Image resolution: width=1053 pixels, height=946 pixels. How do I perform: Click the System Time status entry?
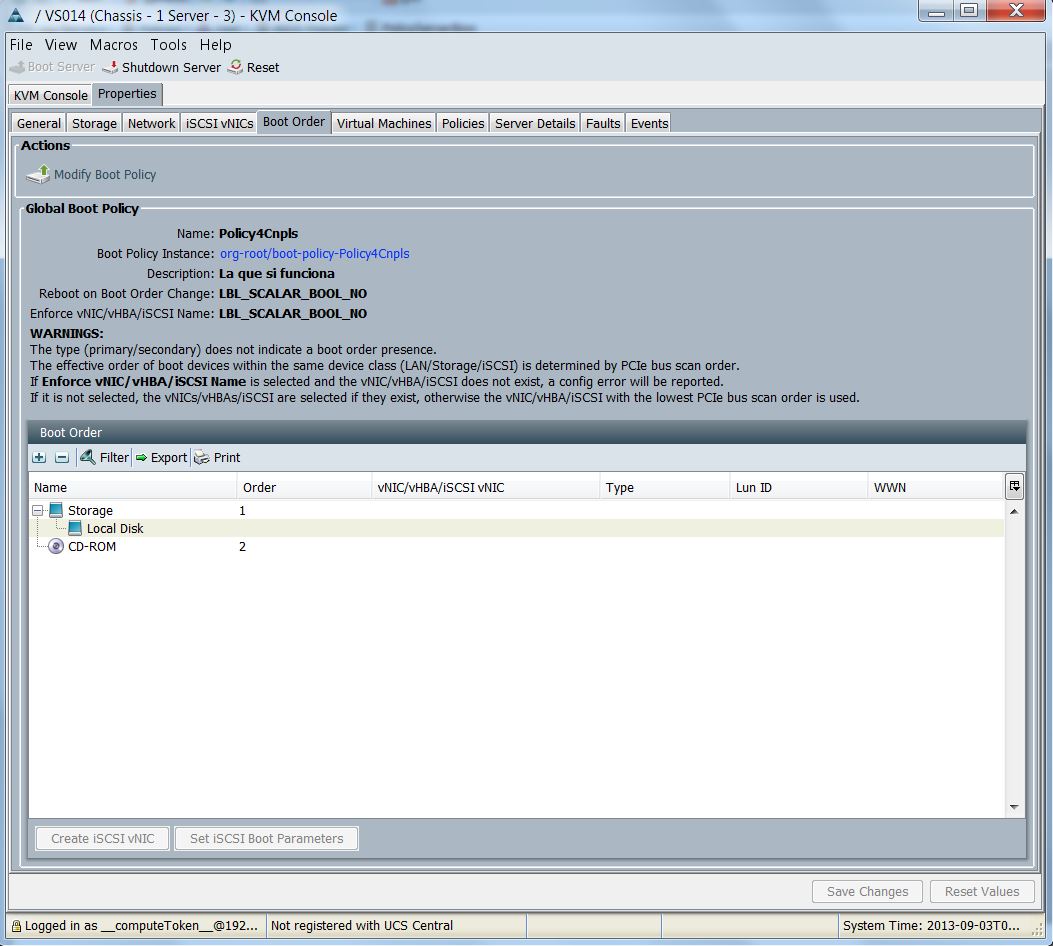(x=931, y=926)
